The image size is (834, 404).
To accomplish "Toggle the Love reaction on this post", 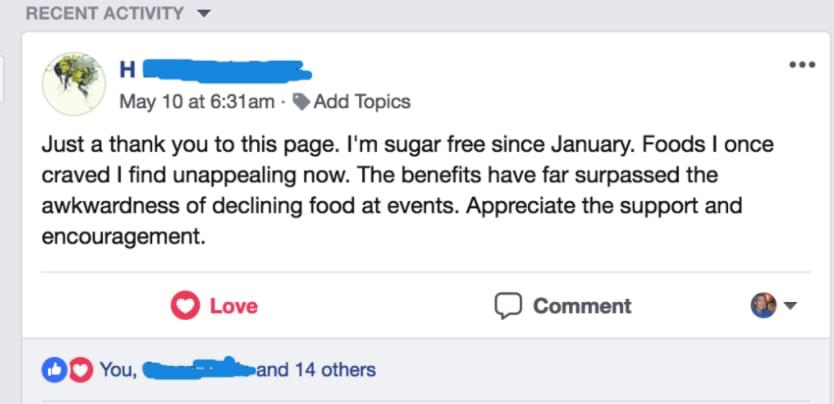I will pos(214,306).
